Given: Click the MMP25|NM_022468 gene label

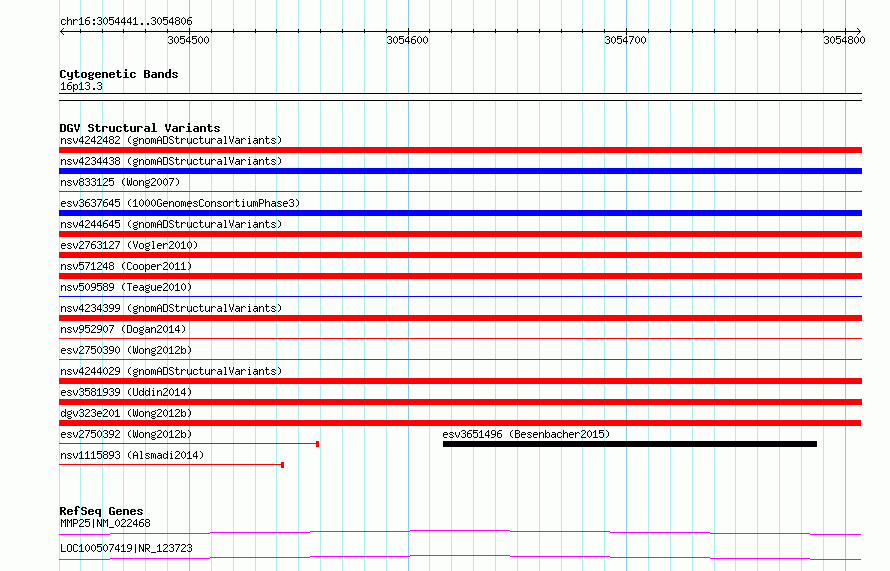Looking at the screenshot, I should tap(105, 523).
